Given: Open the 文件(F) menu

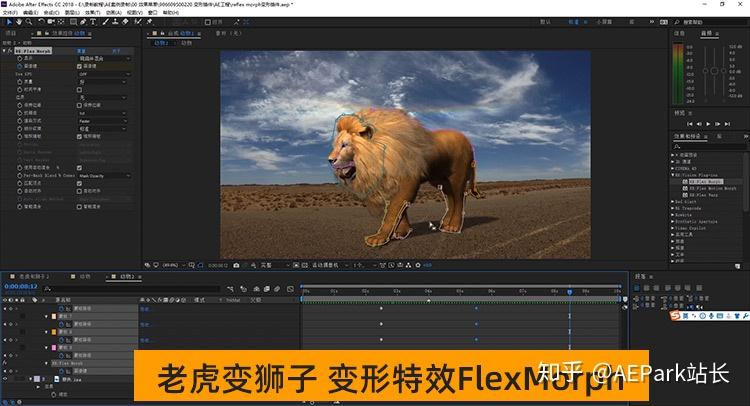Looking at the screenshot, I should 10,12.
